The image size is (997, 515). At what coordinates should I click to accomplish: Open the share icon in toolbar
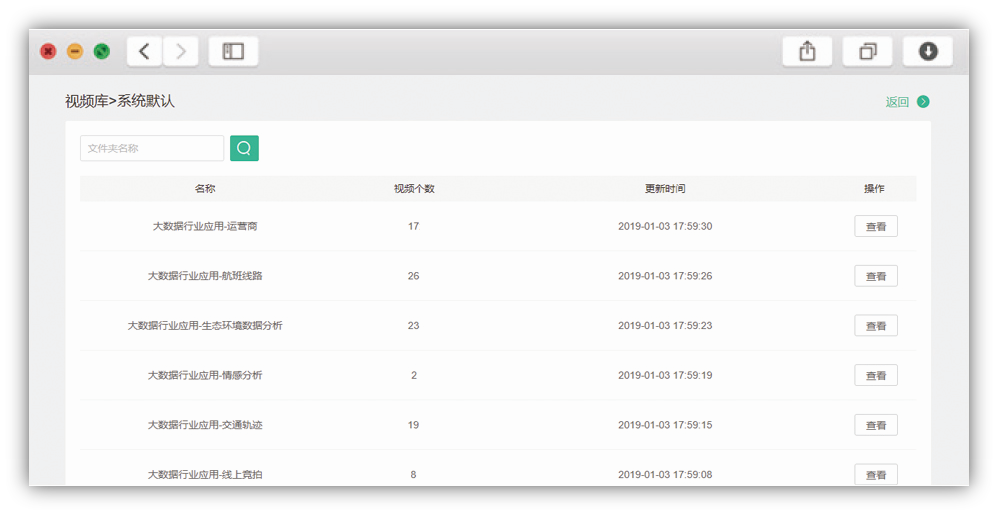807,52
